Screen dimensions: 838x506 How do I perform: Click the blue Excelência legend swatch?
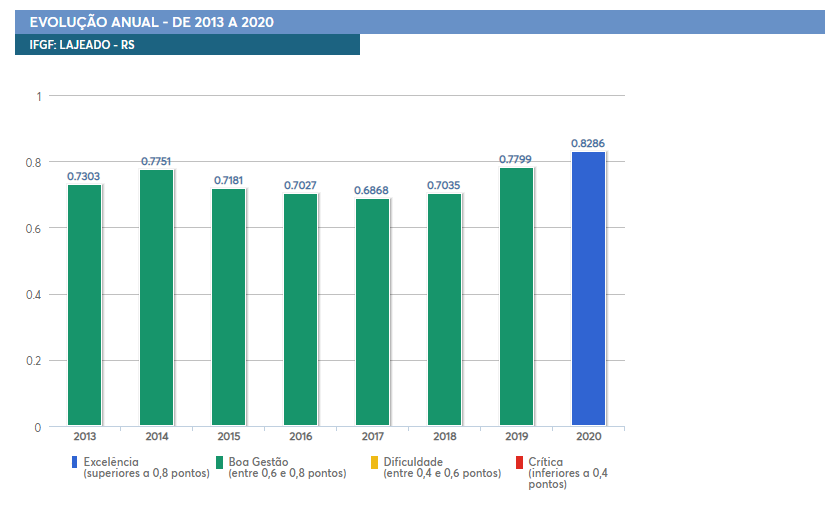[x=75, y=462]
